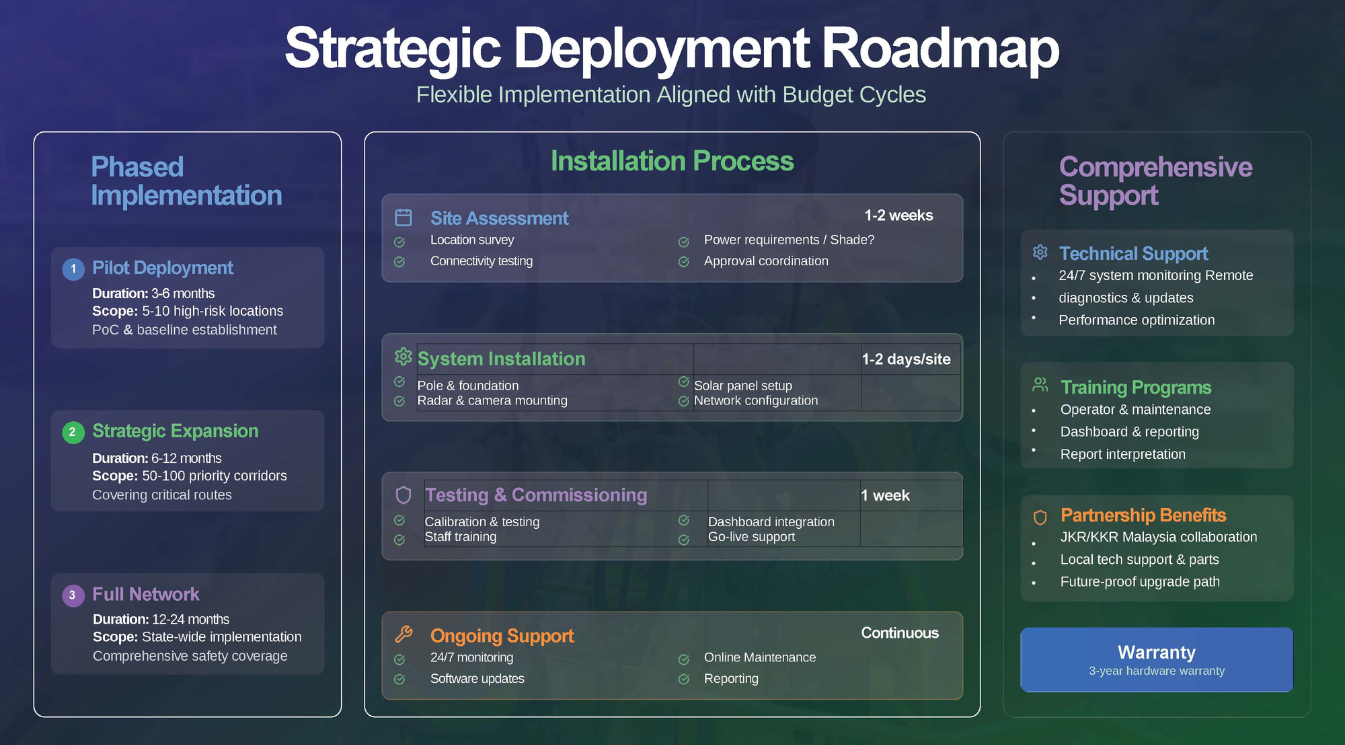Select the Phased Implementation heading
Viewport: 1345px width, 745px height.
(x=186, y=181)
